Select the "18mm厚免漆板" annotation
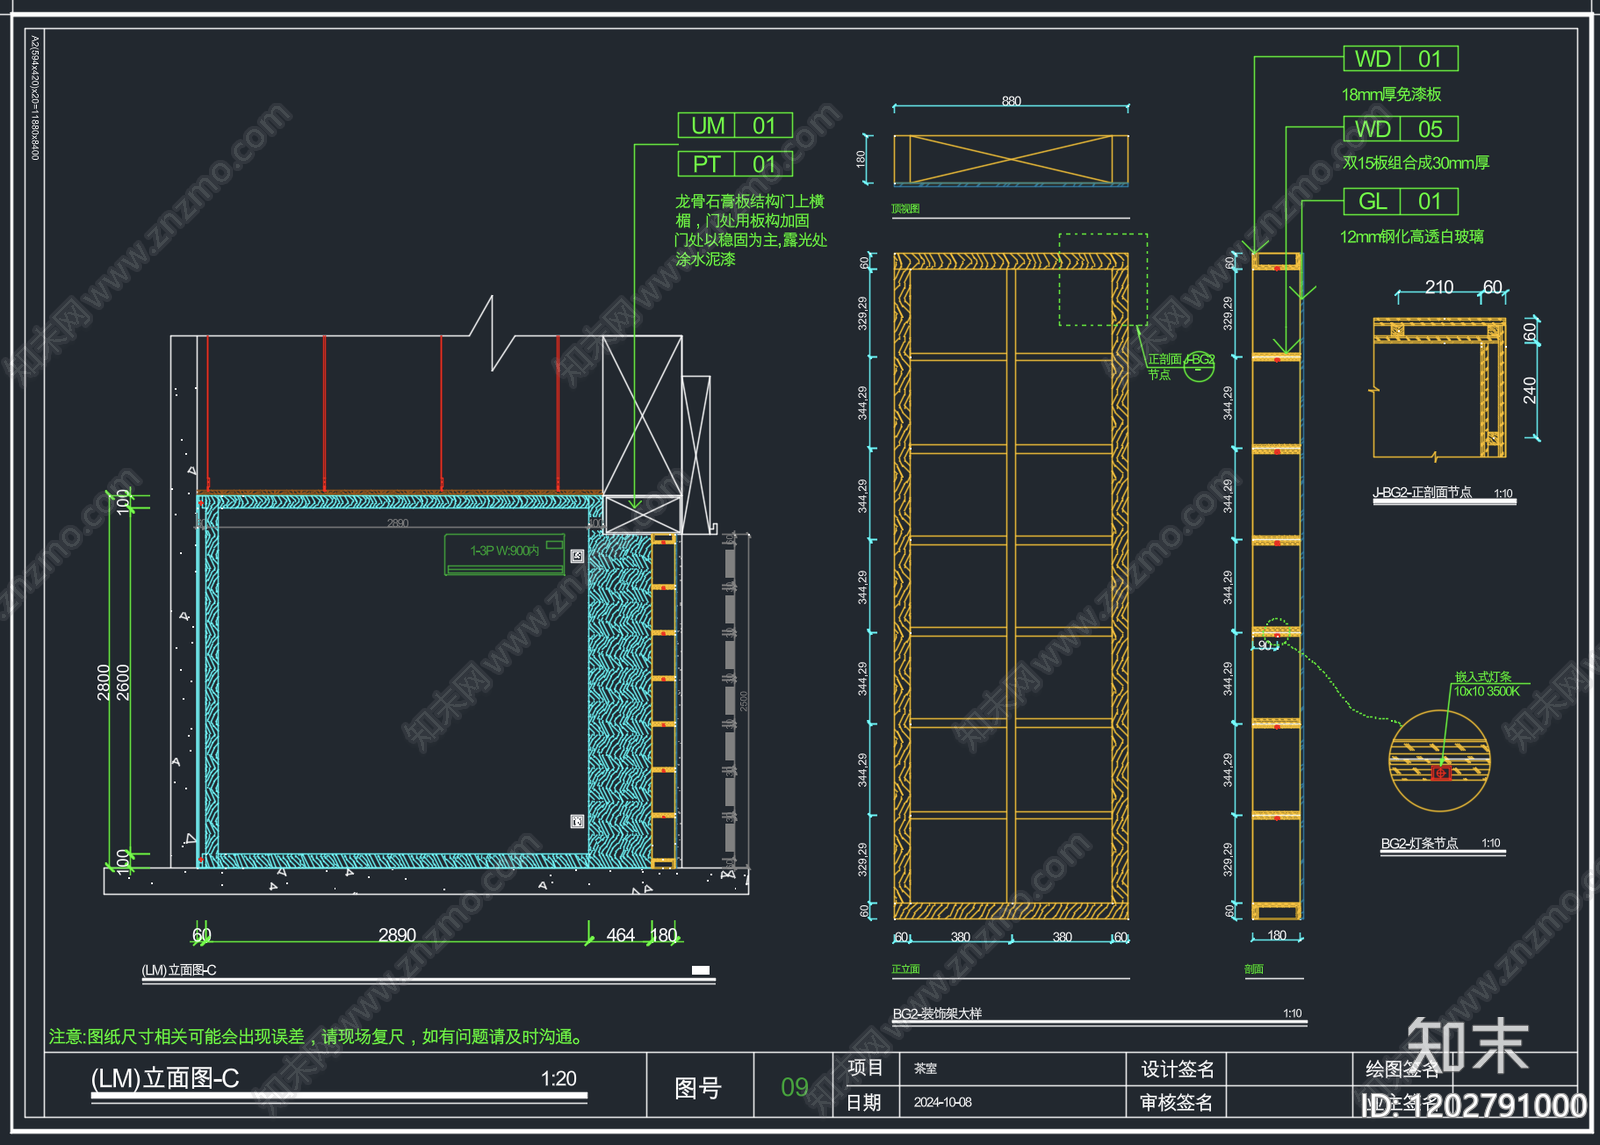Screen dimensions: 1600x1145 pyautogui.click(x=1391, y=94)
